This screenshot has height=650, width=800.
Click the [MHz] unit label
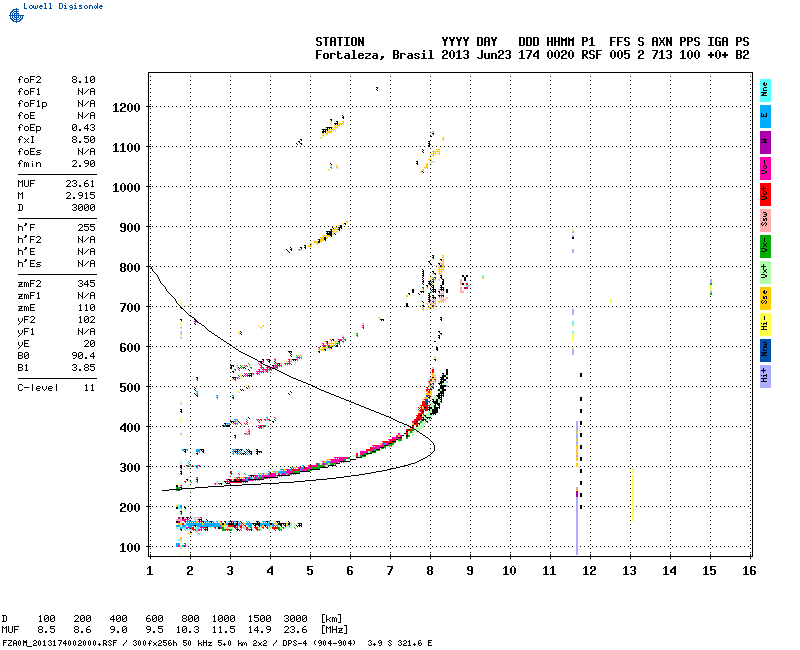[x=335, y=630]
